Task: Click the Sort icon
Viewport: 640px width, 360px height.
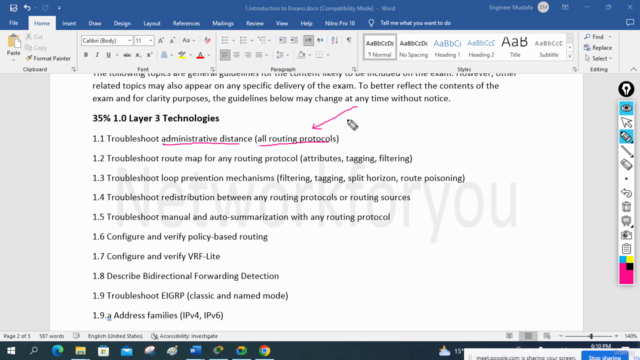Action: pos(335,40)
